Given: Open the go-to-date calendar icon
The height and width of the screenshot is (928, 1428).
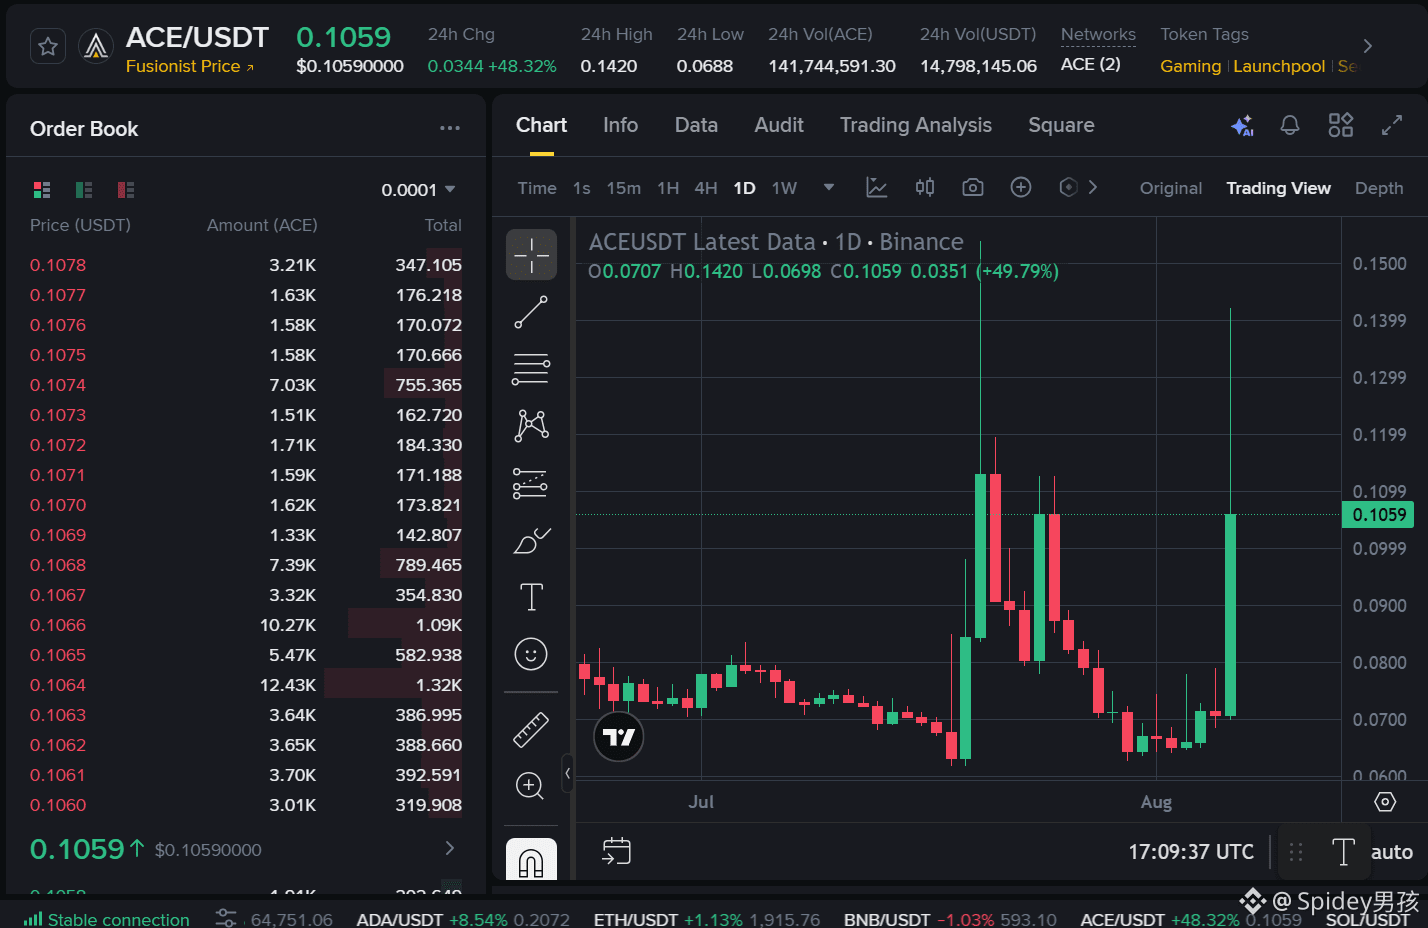Looking at the screenshot, I should tap(616, 851).
